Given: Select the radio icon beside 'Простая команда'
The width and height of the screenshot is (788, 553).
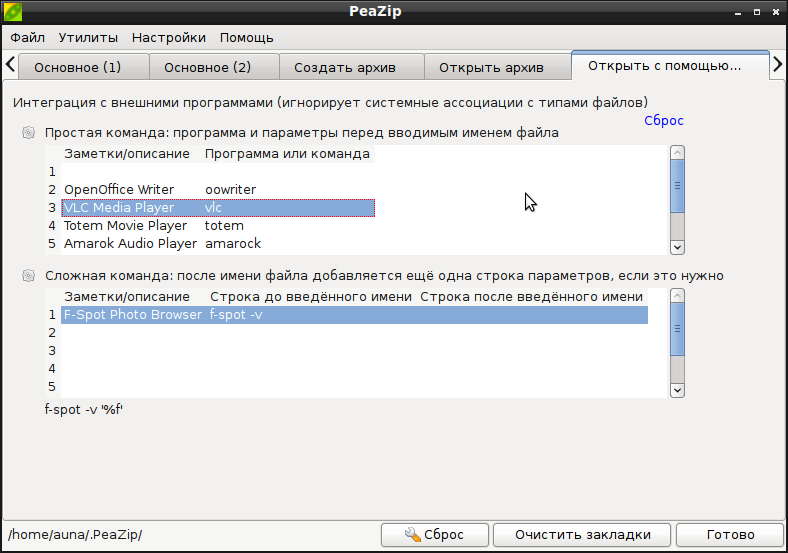Looking at the screenshot, I should (29, 133).
